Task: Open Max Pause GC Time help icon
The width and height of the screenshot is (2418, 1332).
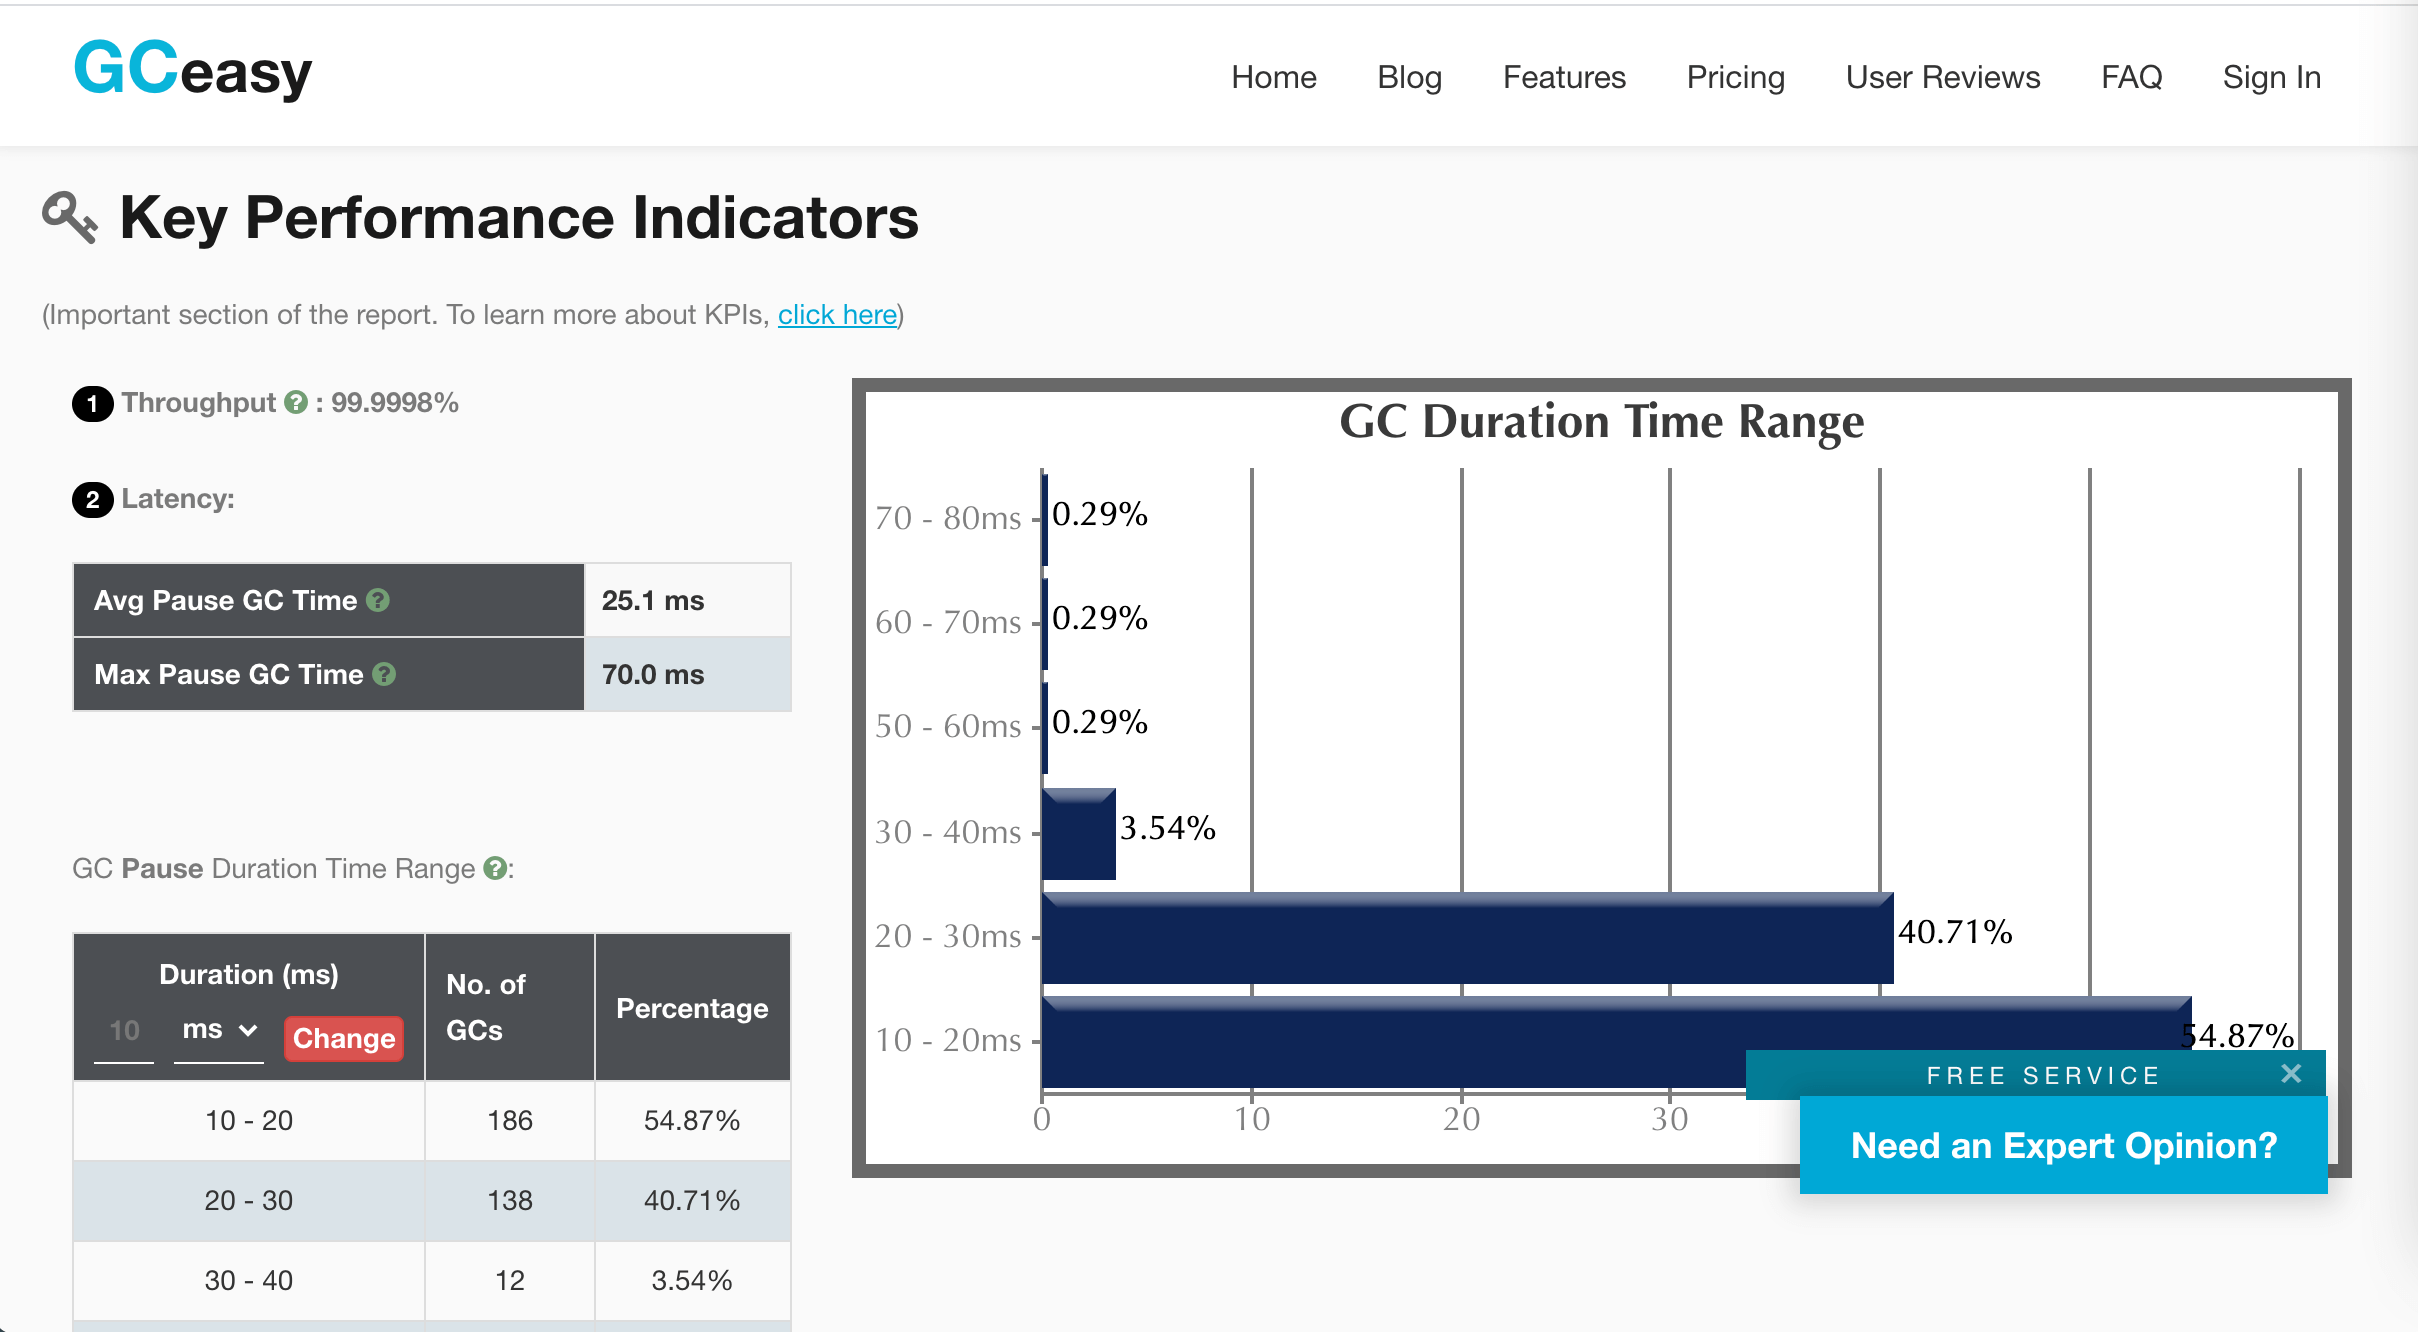Action: [384, 674]
